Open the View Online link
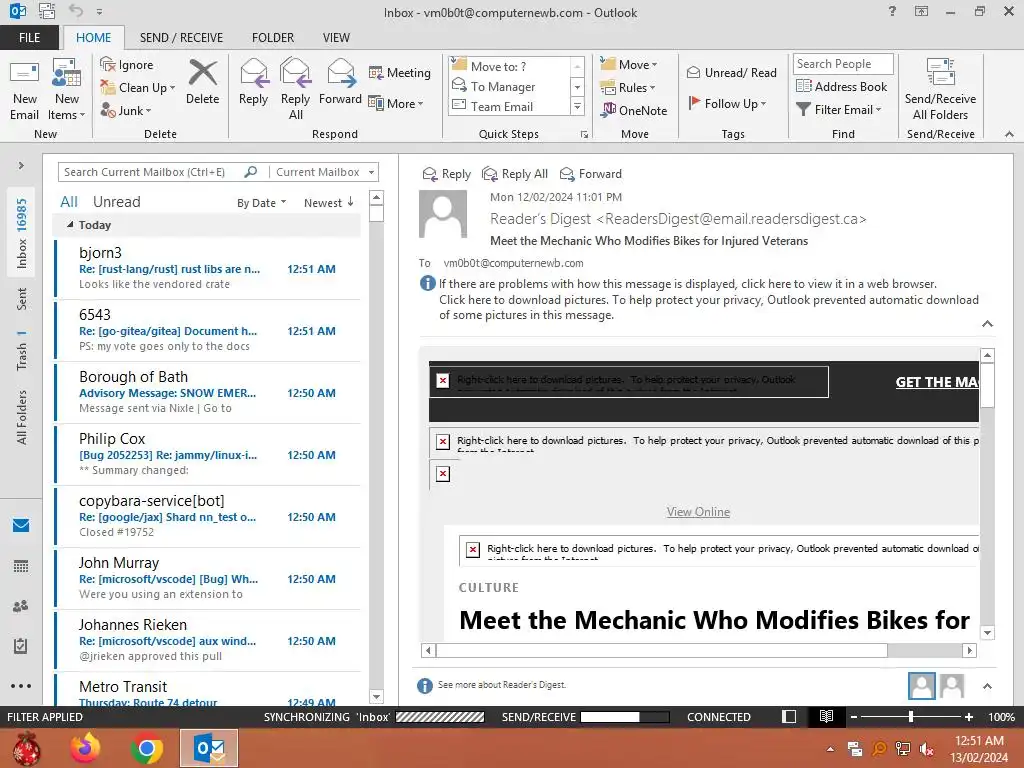This screenshot has width=1024, height=768. click(698, 512)
